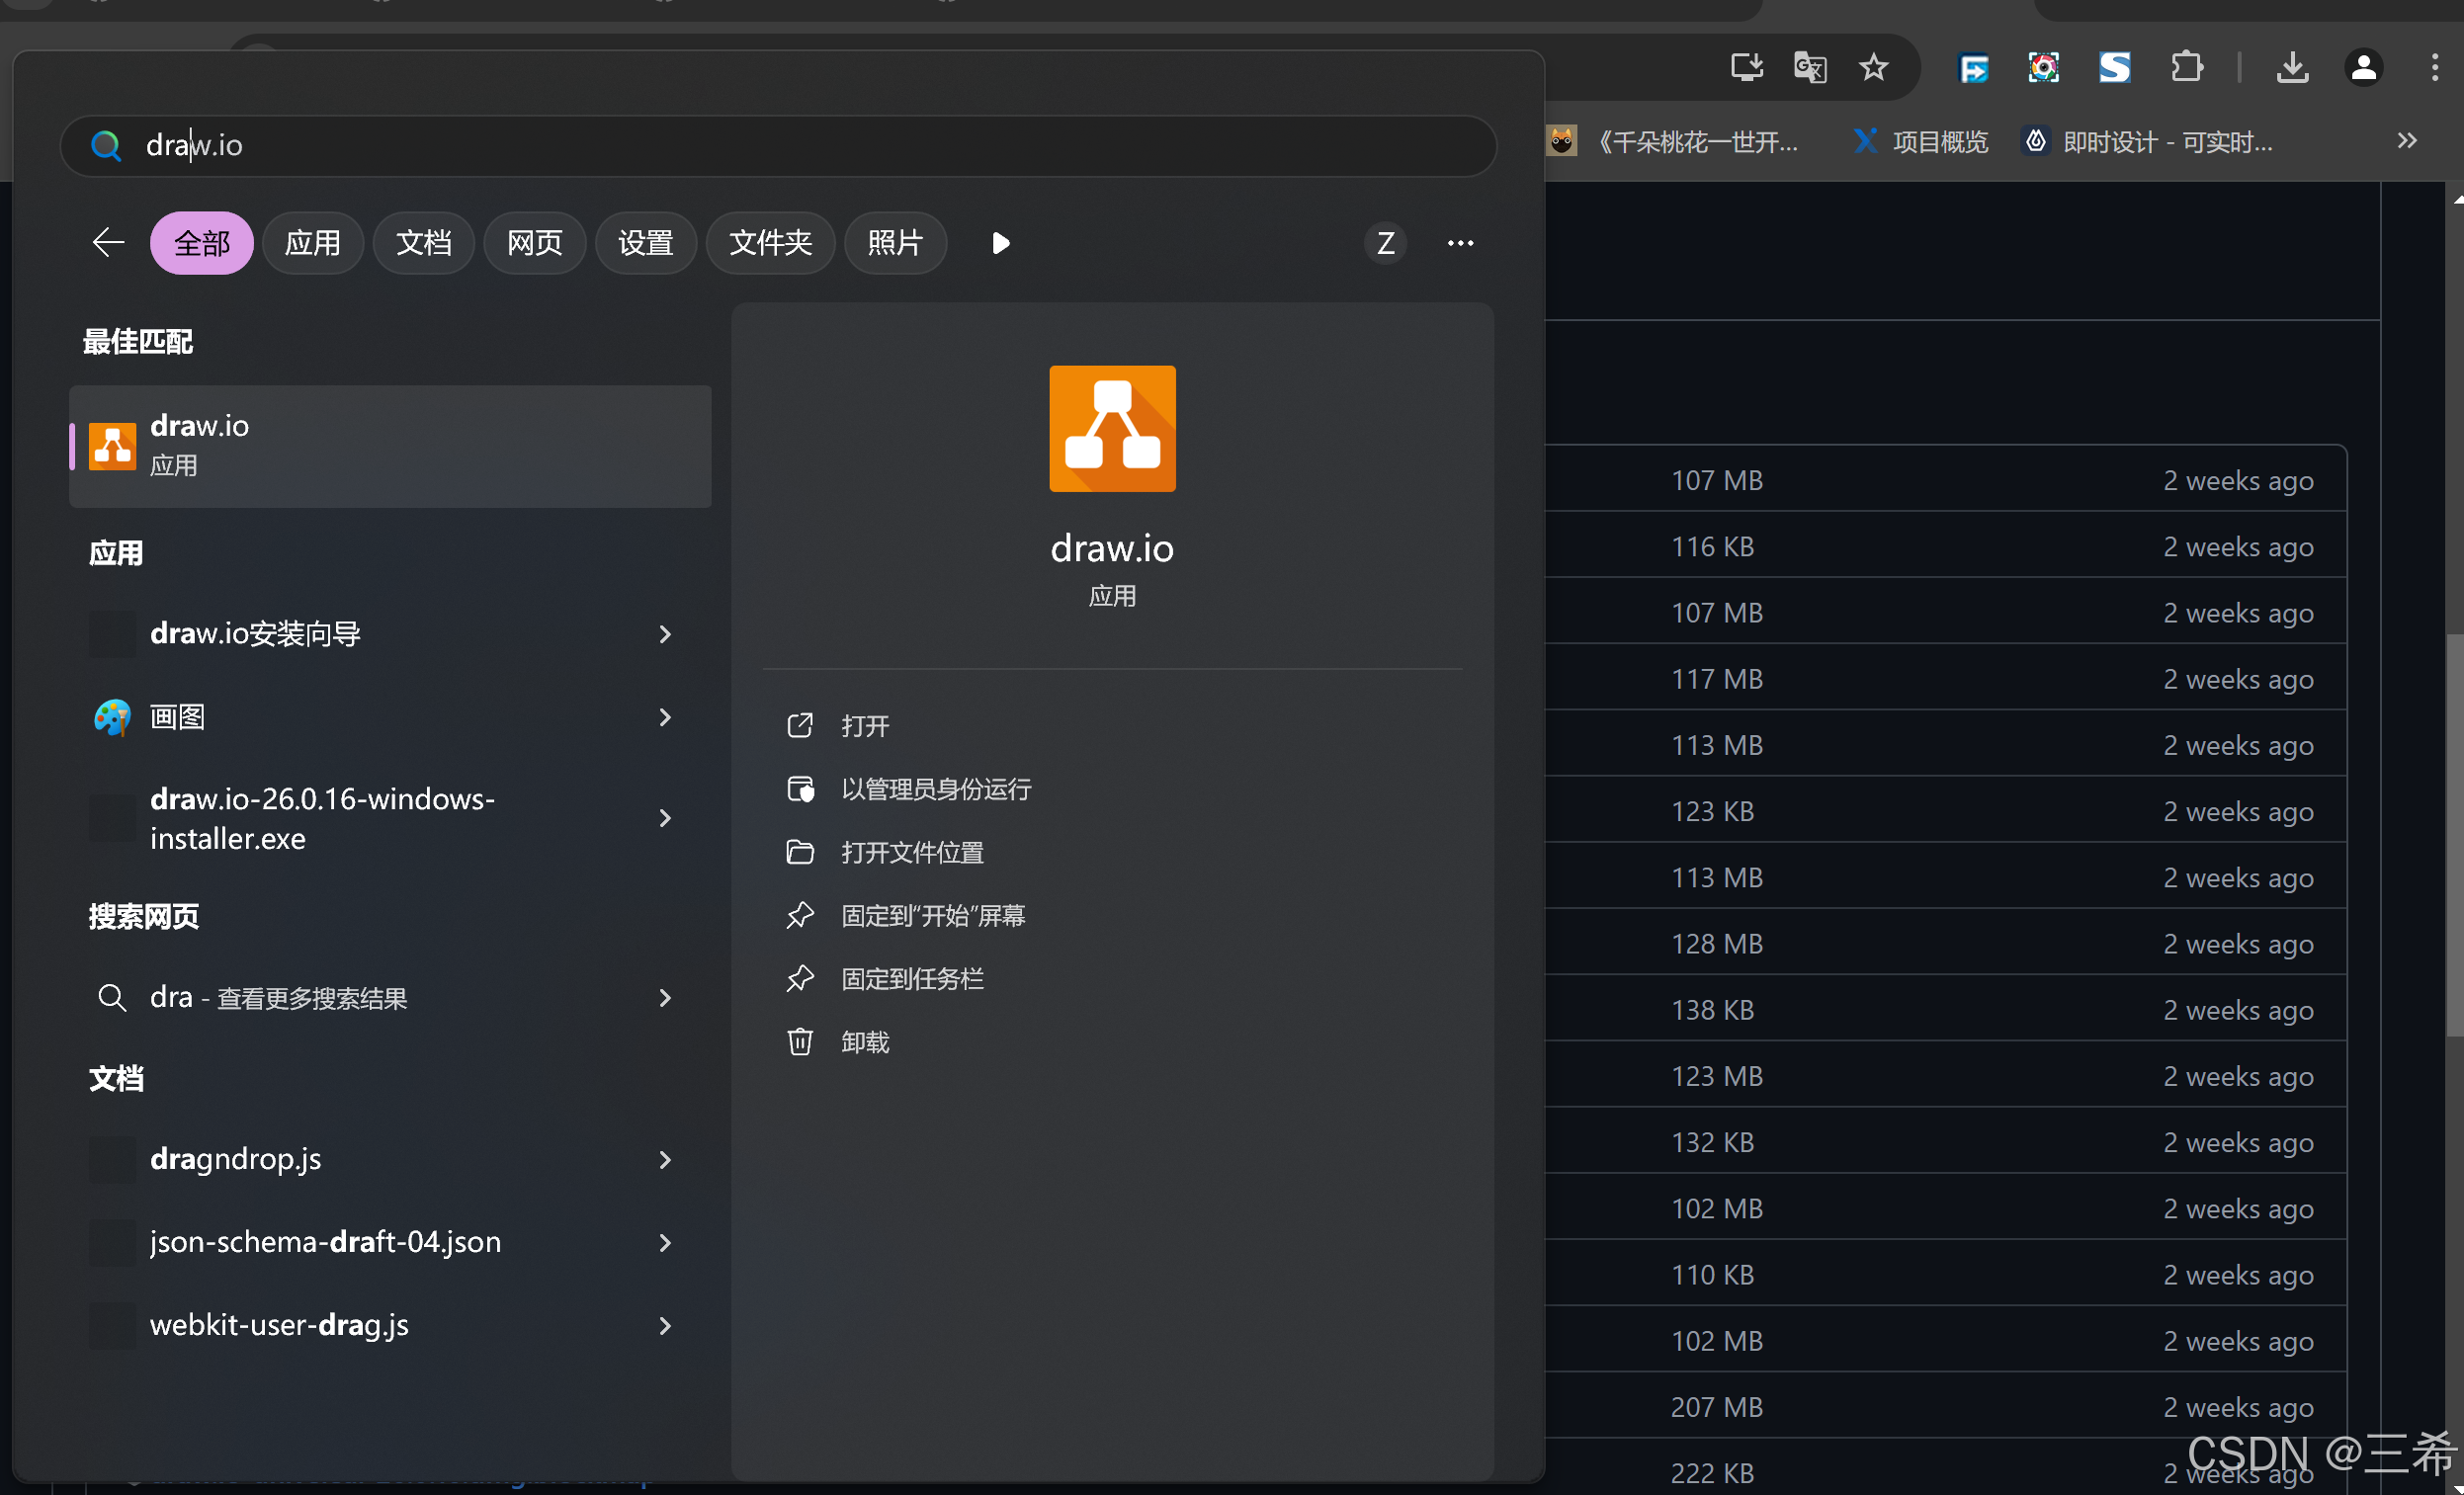The height and width of the screenshot is (1495, 2464).
Task: Open draw.io from the Best match icon
Action: (112, 446)
